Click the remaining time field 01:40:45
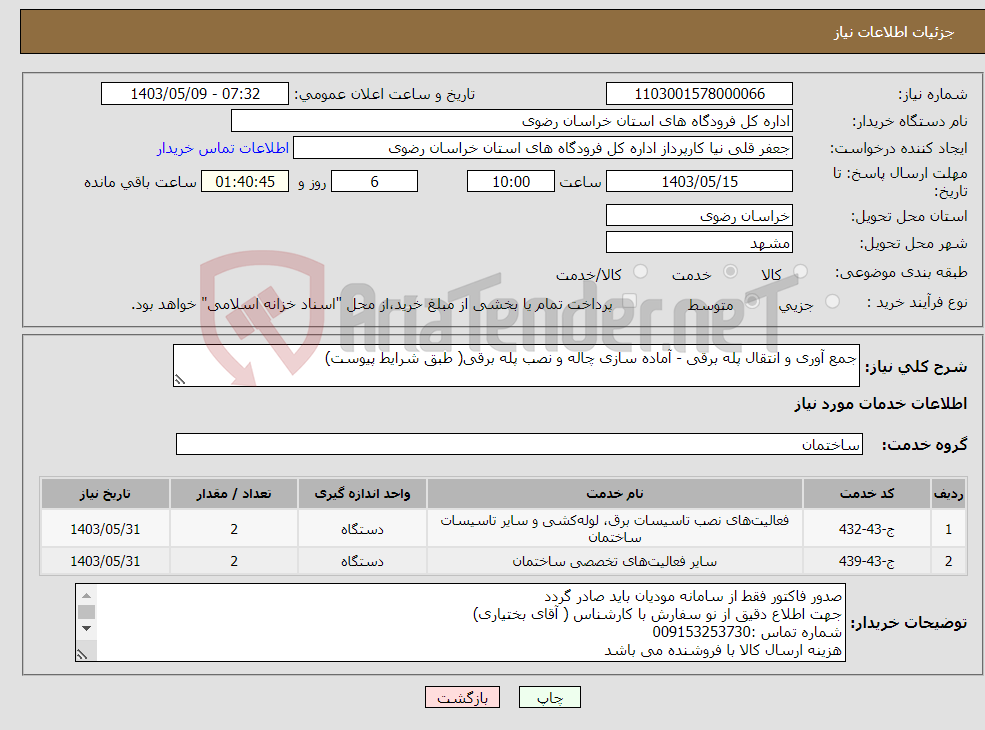Image resolution: width=985 pixels, height=730 pixels. [x=245, y=182]
